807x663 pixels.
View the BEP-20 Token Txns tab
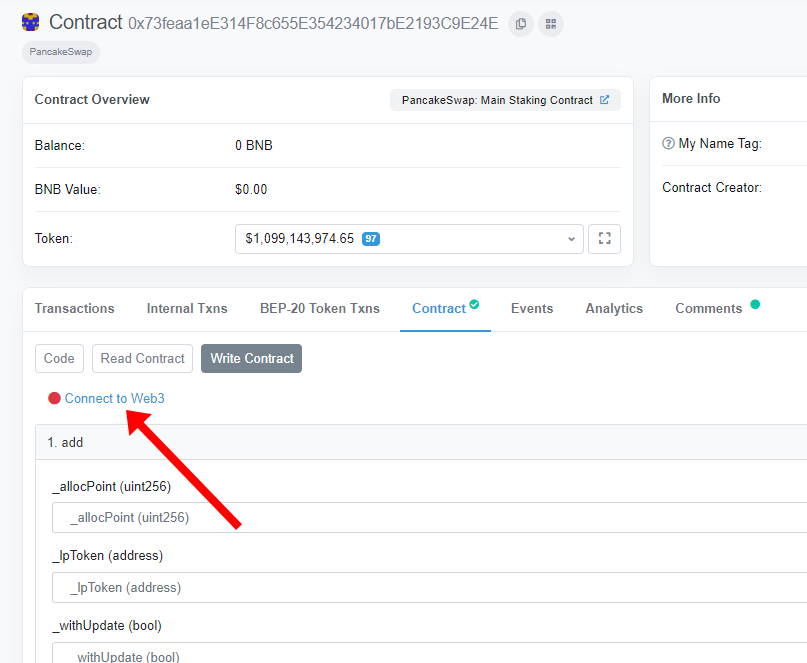320,308
